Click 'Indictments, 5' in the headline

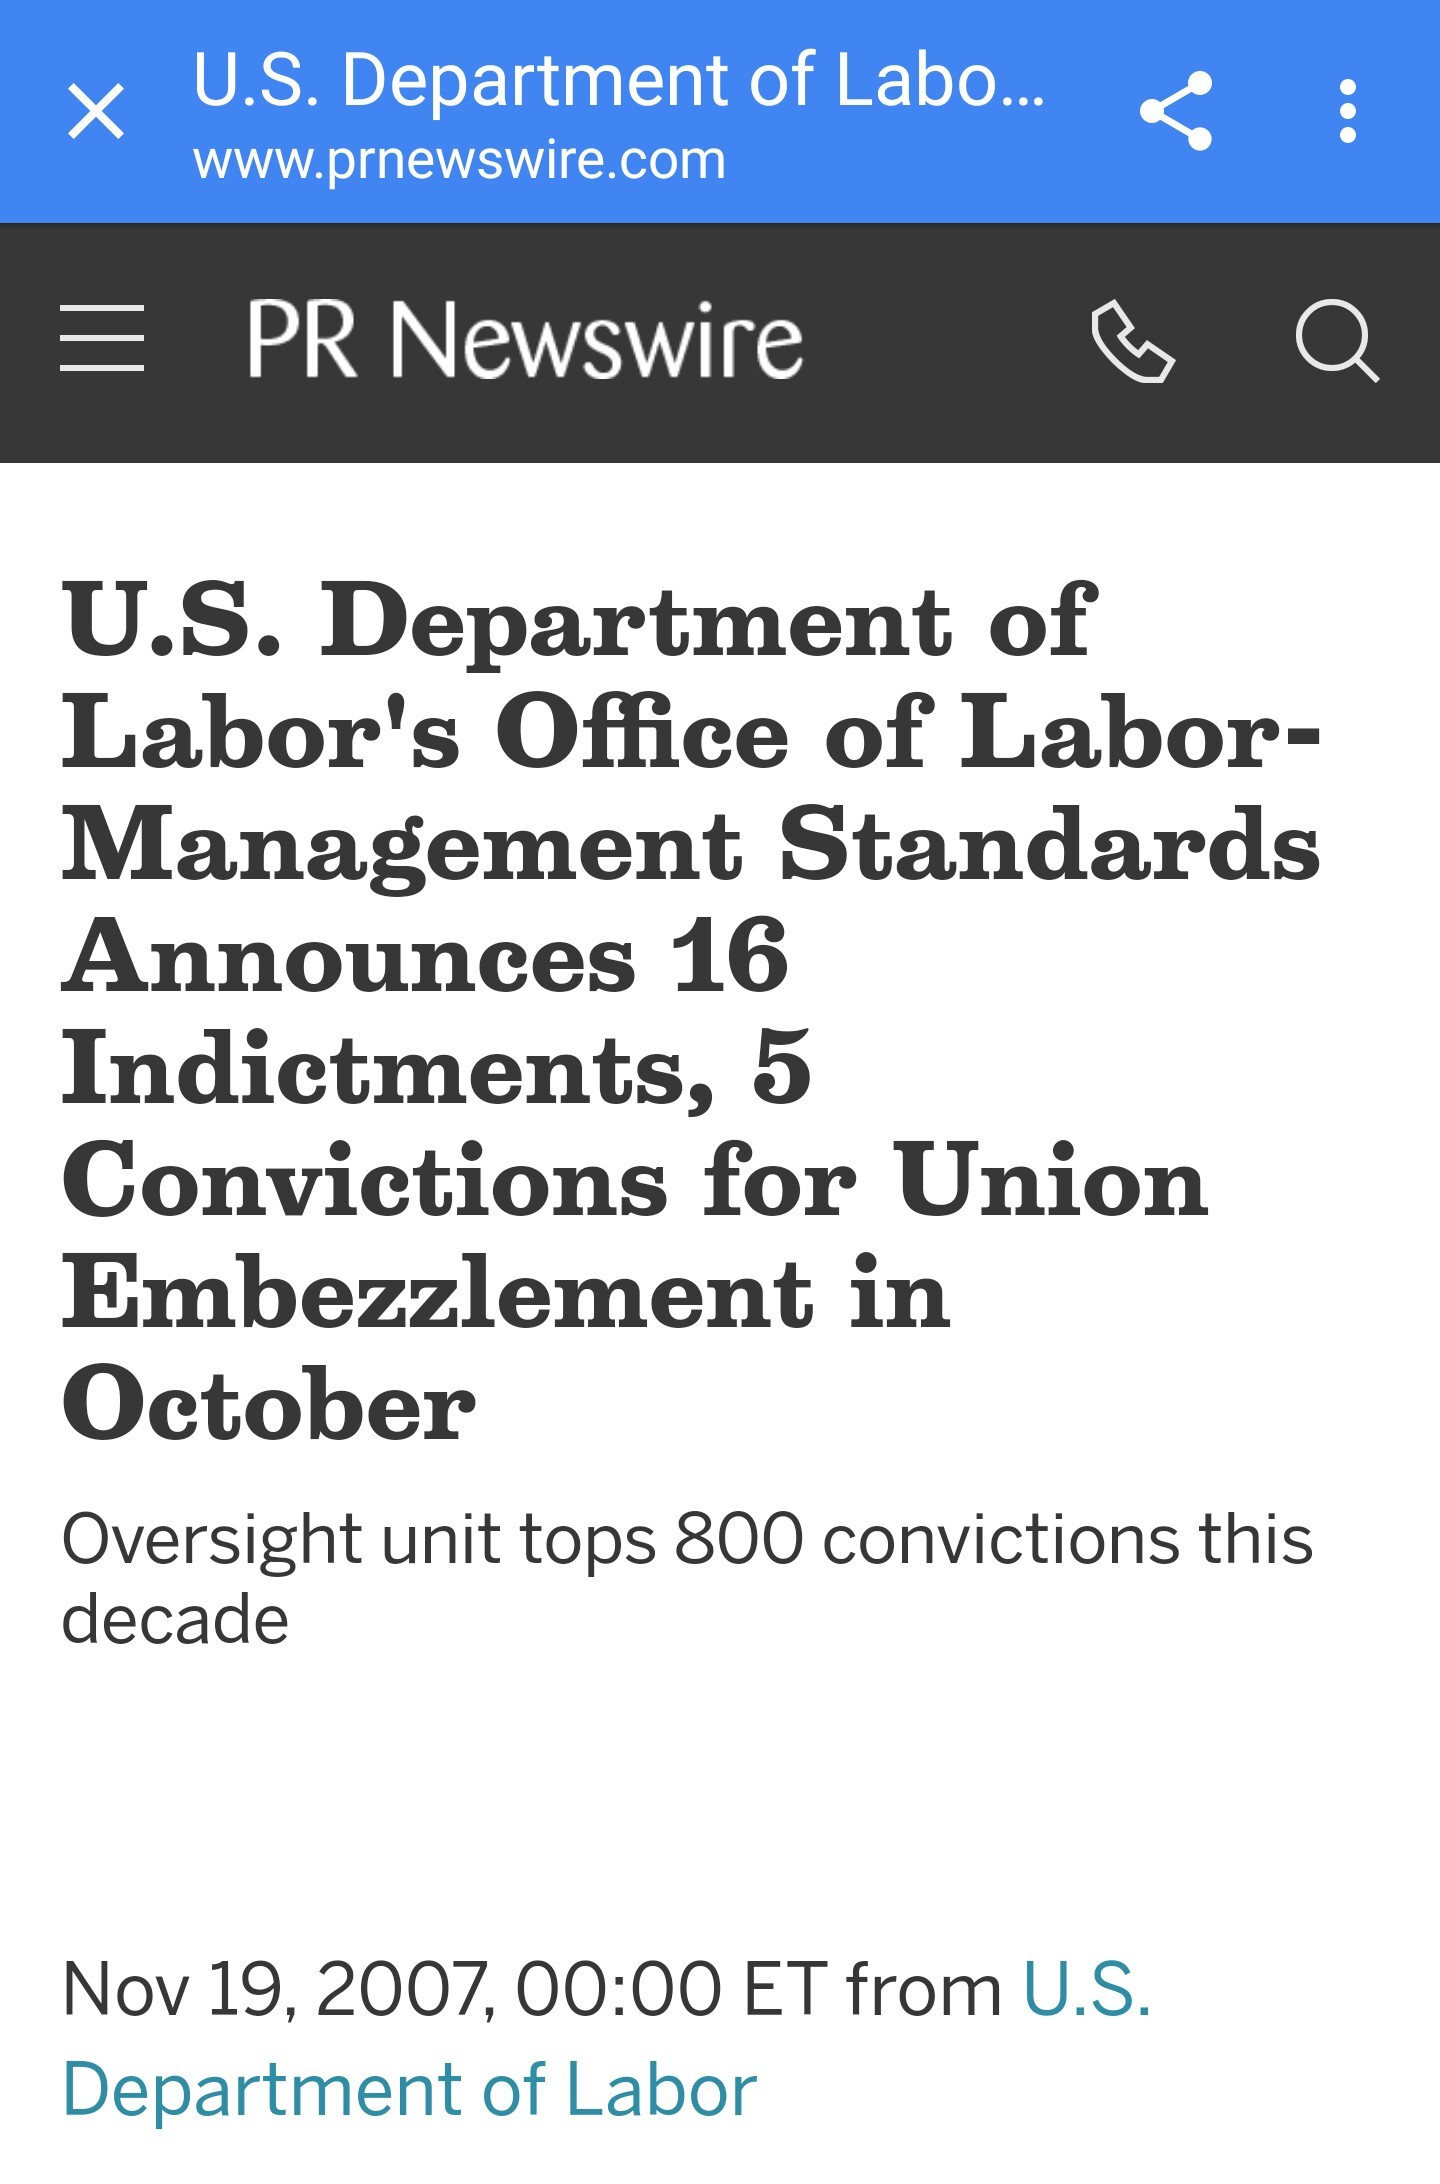[x=436, y=1068]
